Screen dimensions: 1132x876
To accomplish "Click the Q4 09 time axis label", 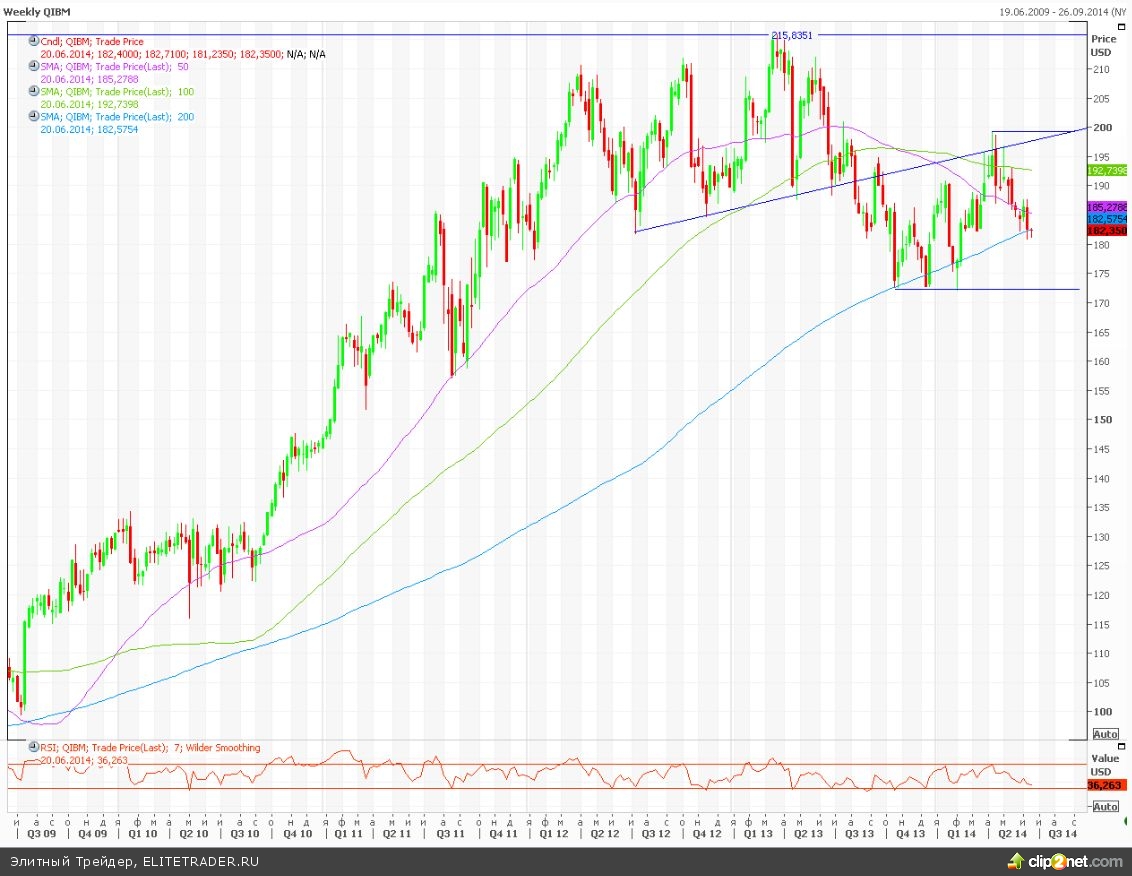I will pyautogui.click(x=92, y=833).
